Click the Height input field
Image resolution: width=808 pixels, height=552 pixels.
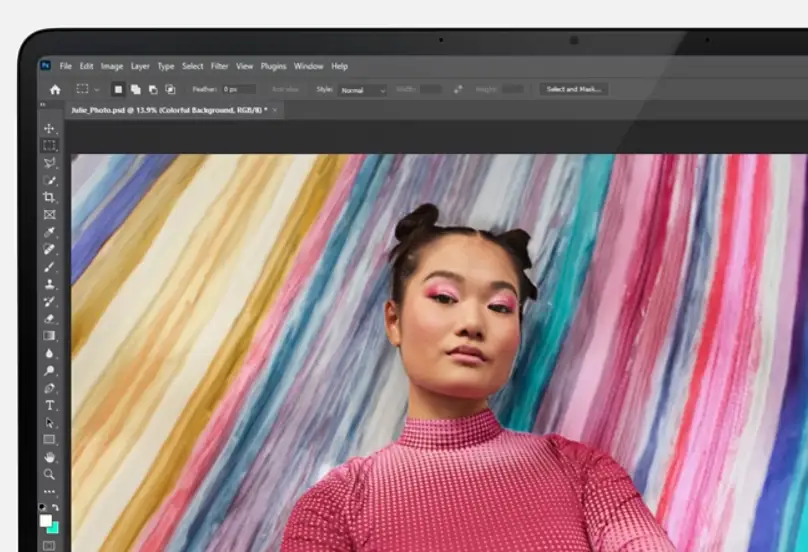tap(513, 90)
